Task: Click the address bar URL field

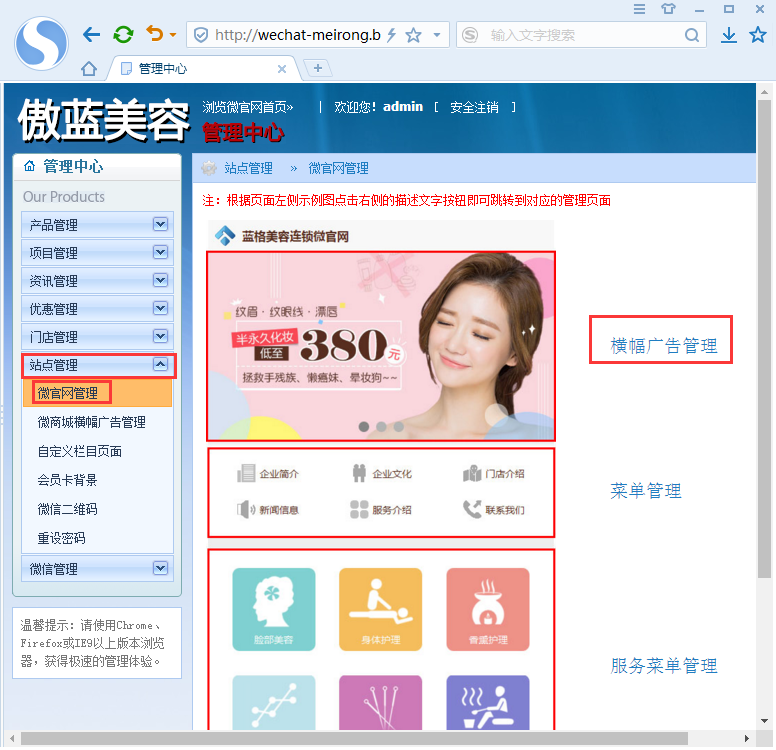Action: click(297, 35)
